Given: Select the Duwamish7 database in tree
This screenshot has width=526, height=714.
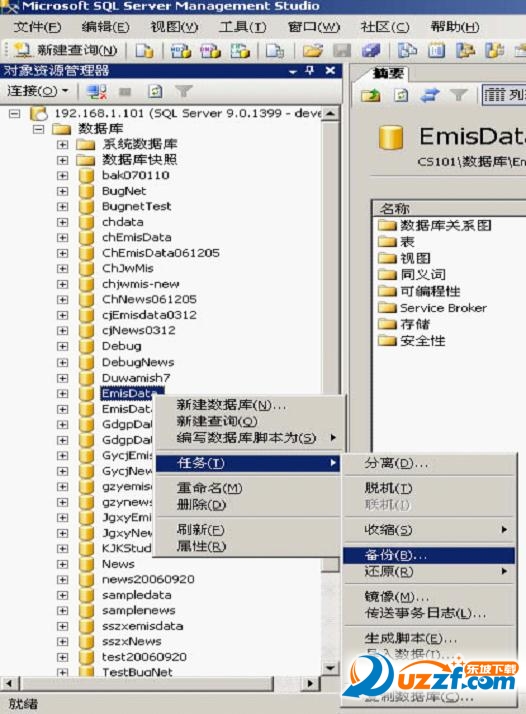Looking at the screenshot, I should point(136,378).
